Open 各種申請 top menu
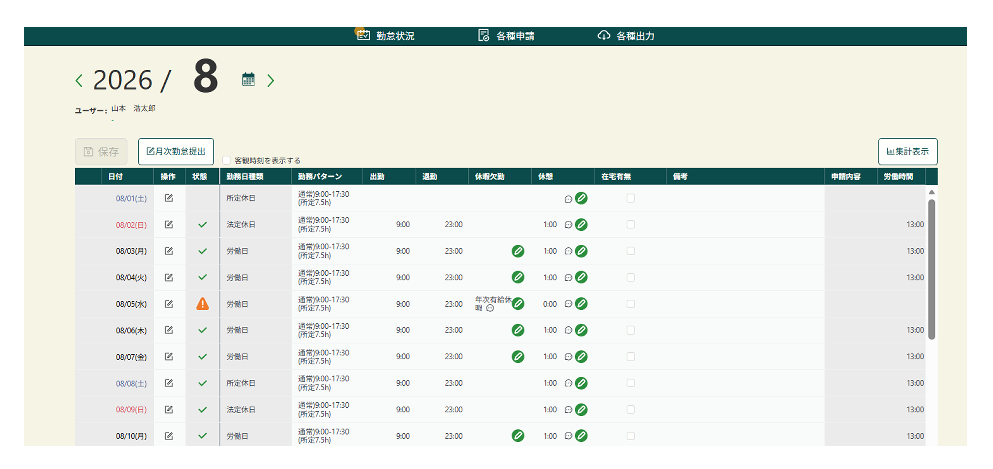The width and height of the screenshot is (993, 469). (x=506, y=36)
